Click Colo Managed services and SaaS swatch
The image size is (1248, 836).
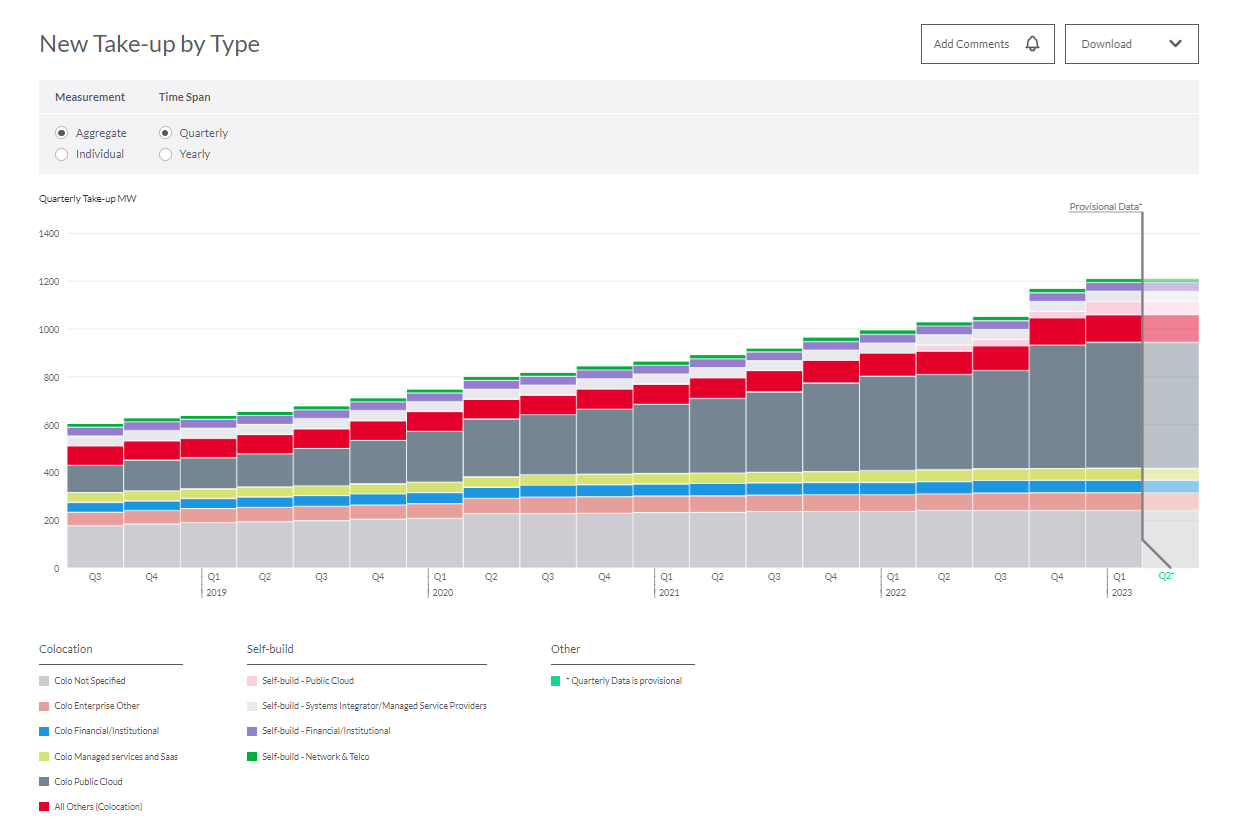[x=44, y=757]
